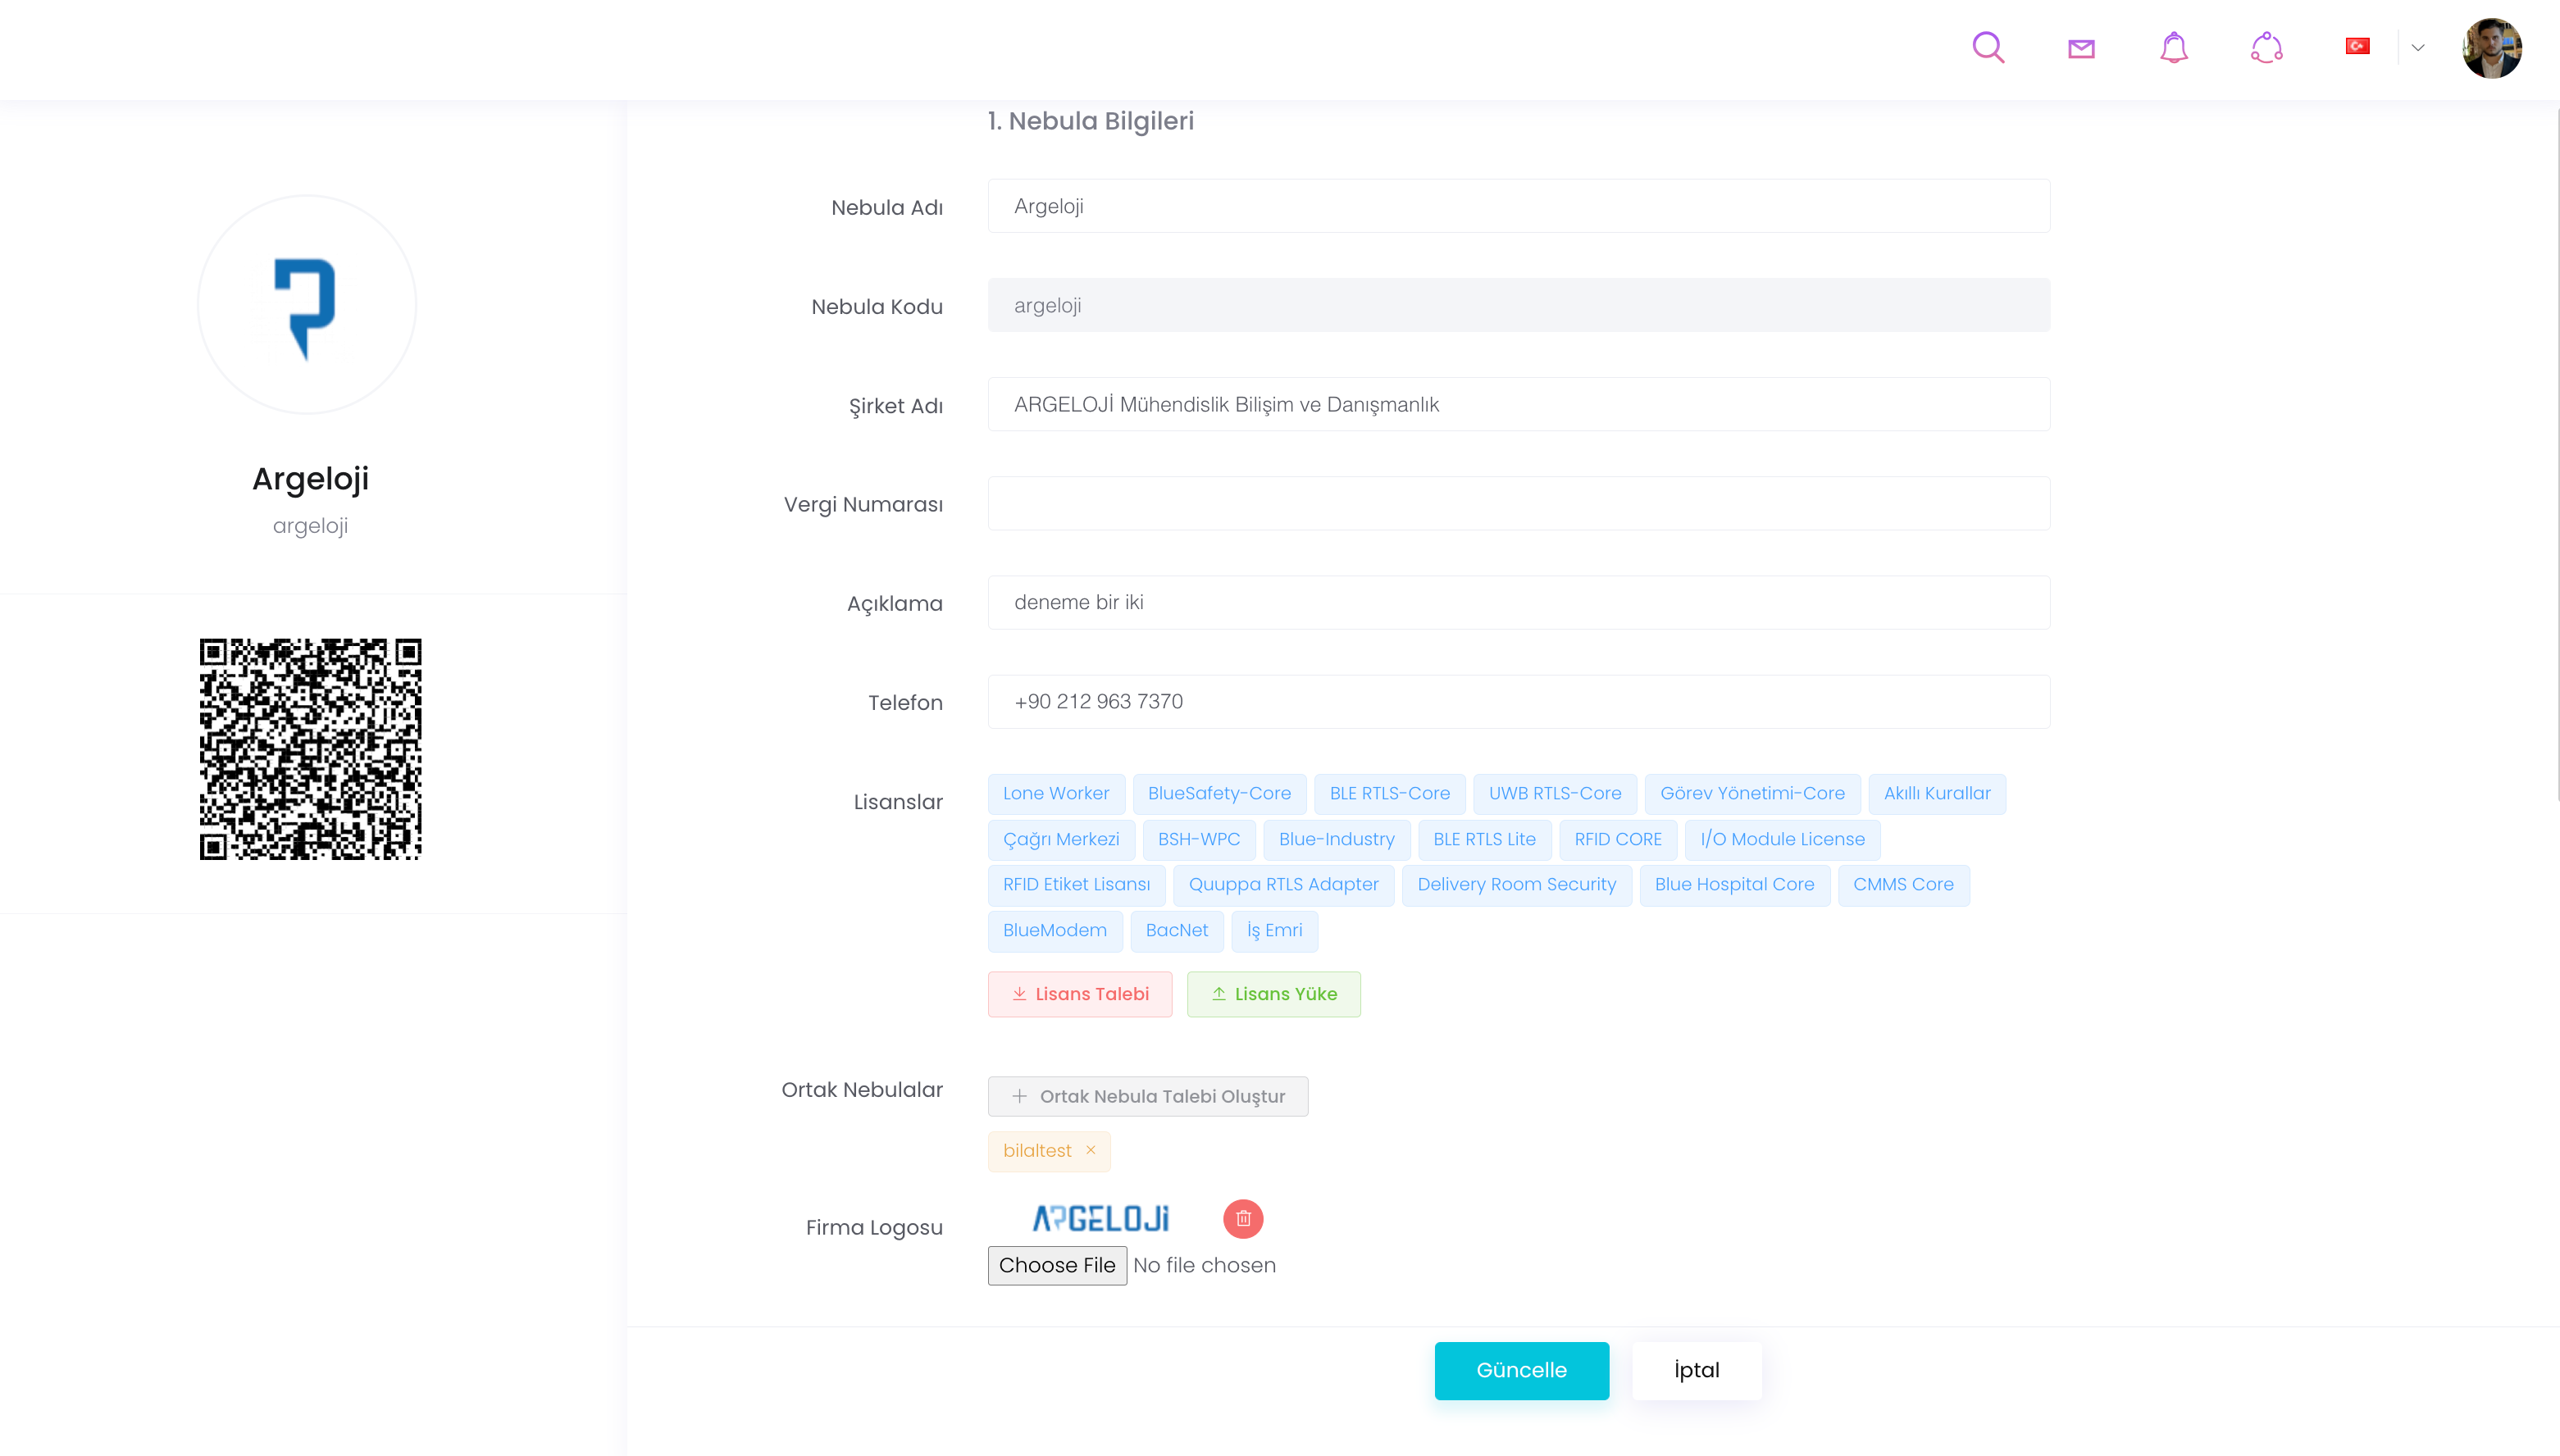Click the red trash logo delete icon
The image size is (2560, 1456).
(x=1243, y=1218)
